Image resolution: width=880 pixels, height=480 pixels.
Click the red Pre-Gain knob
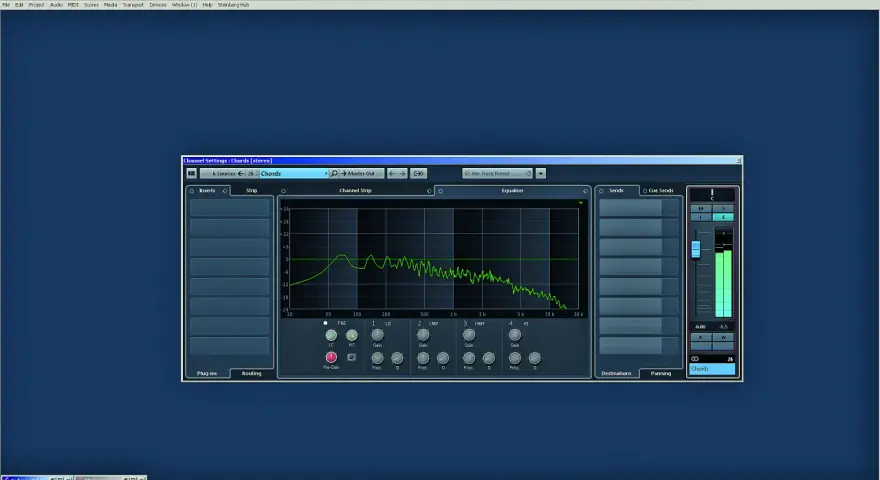331,358
